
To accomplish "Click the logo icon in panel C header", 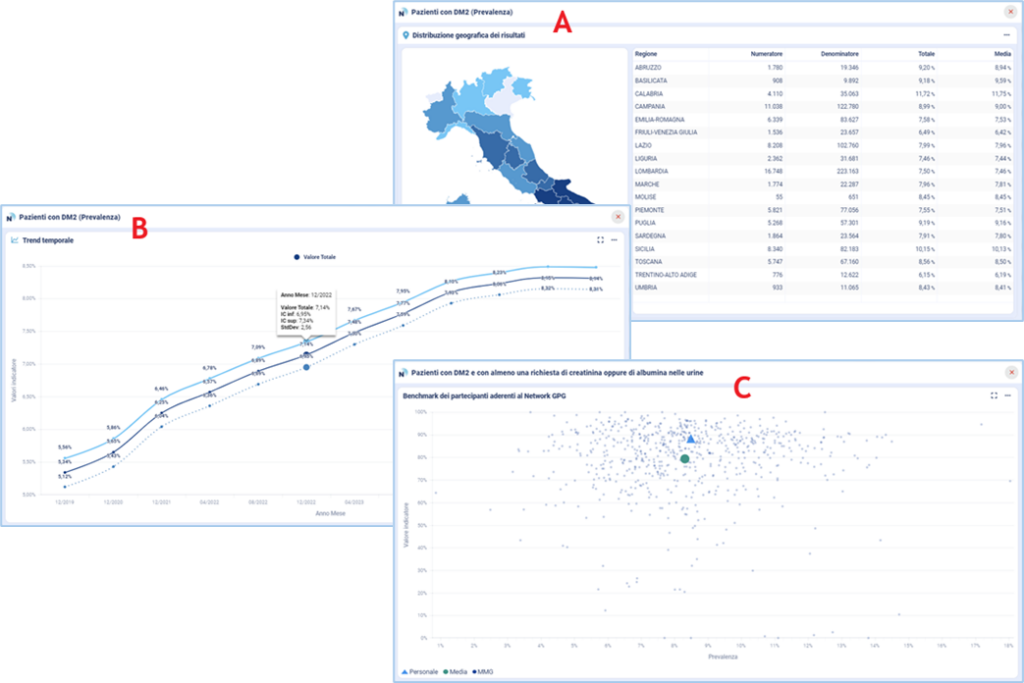I will tap(402, 373).
